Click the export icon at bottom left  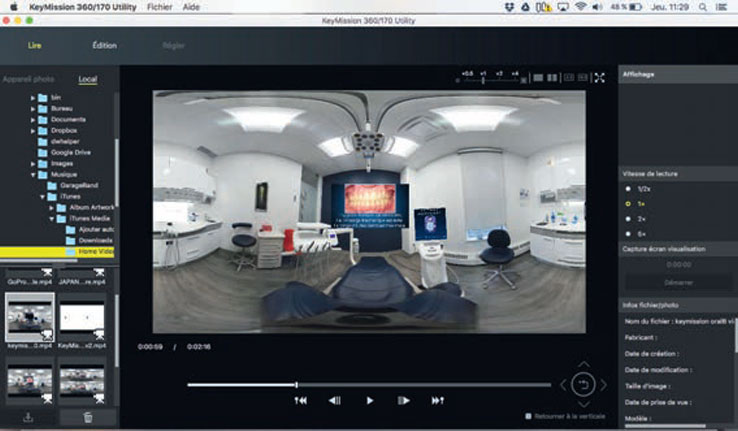(27, 417)
